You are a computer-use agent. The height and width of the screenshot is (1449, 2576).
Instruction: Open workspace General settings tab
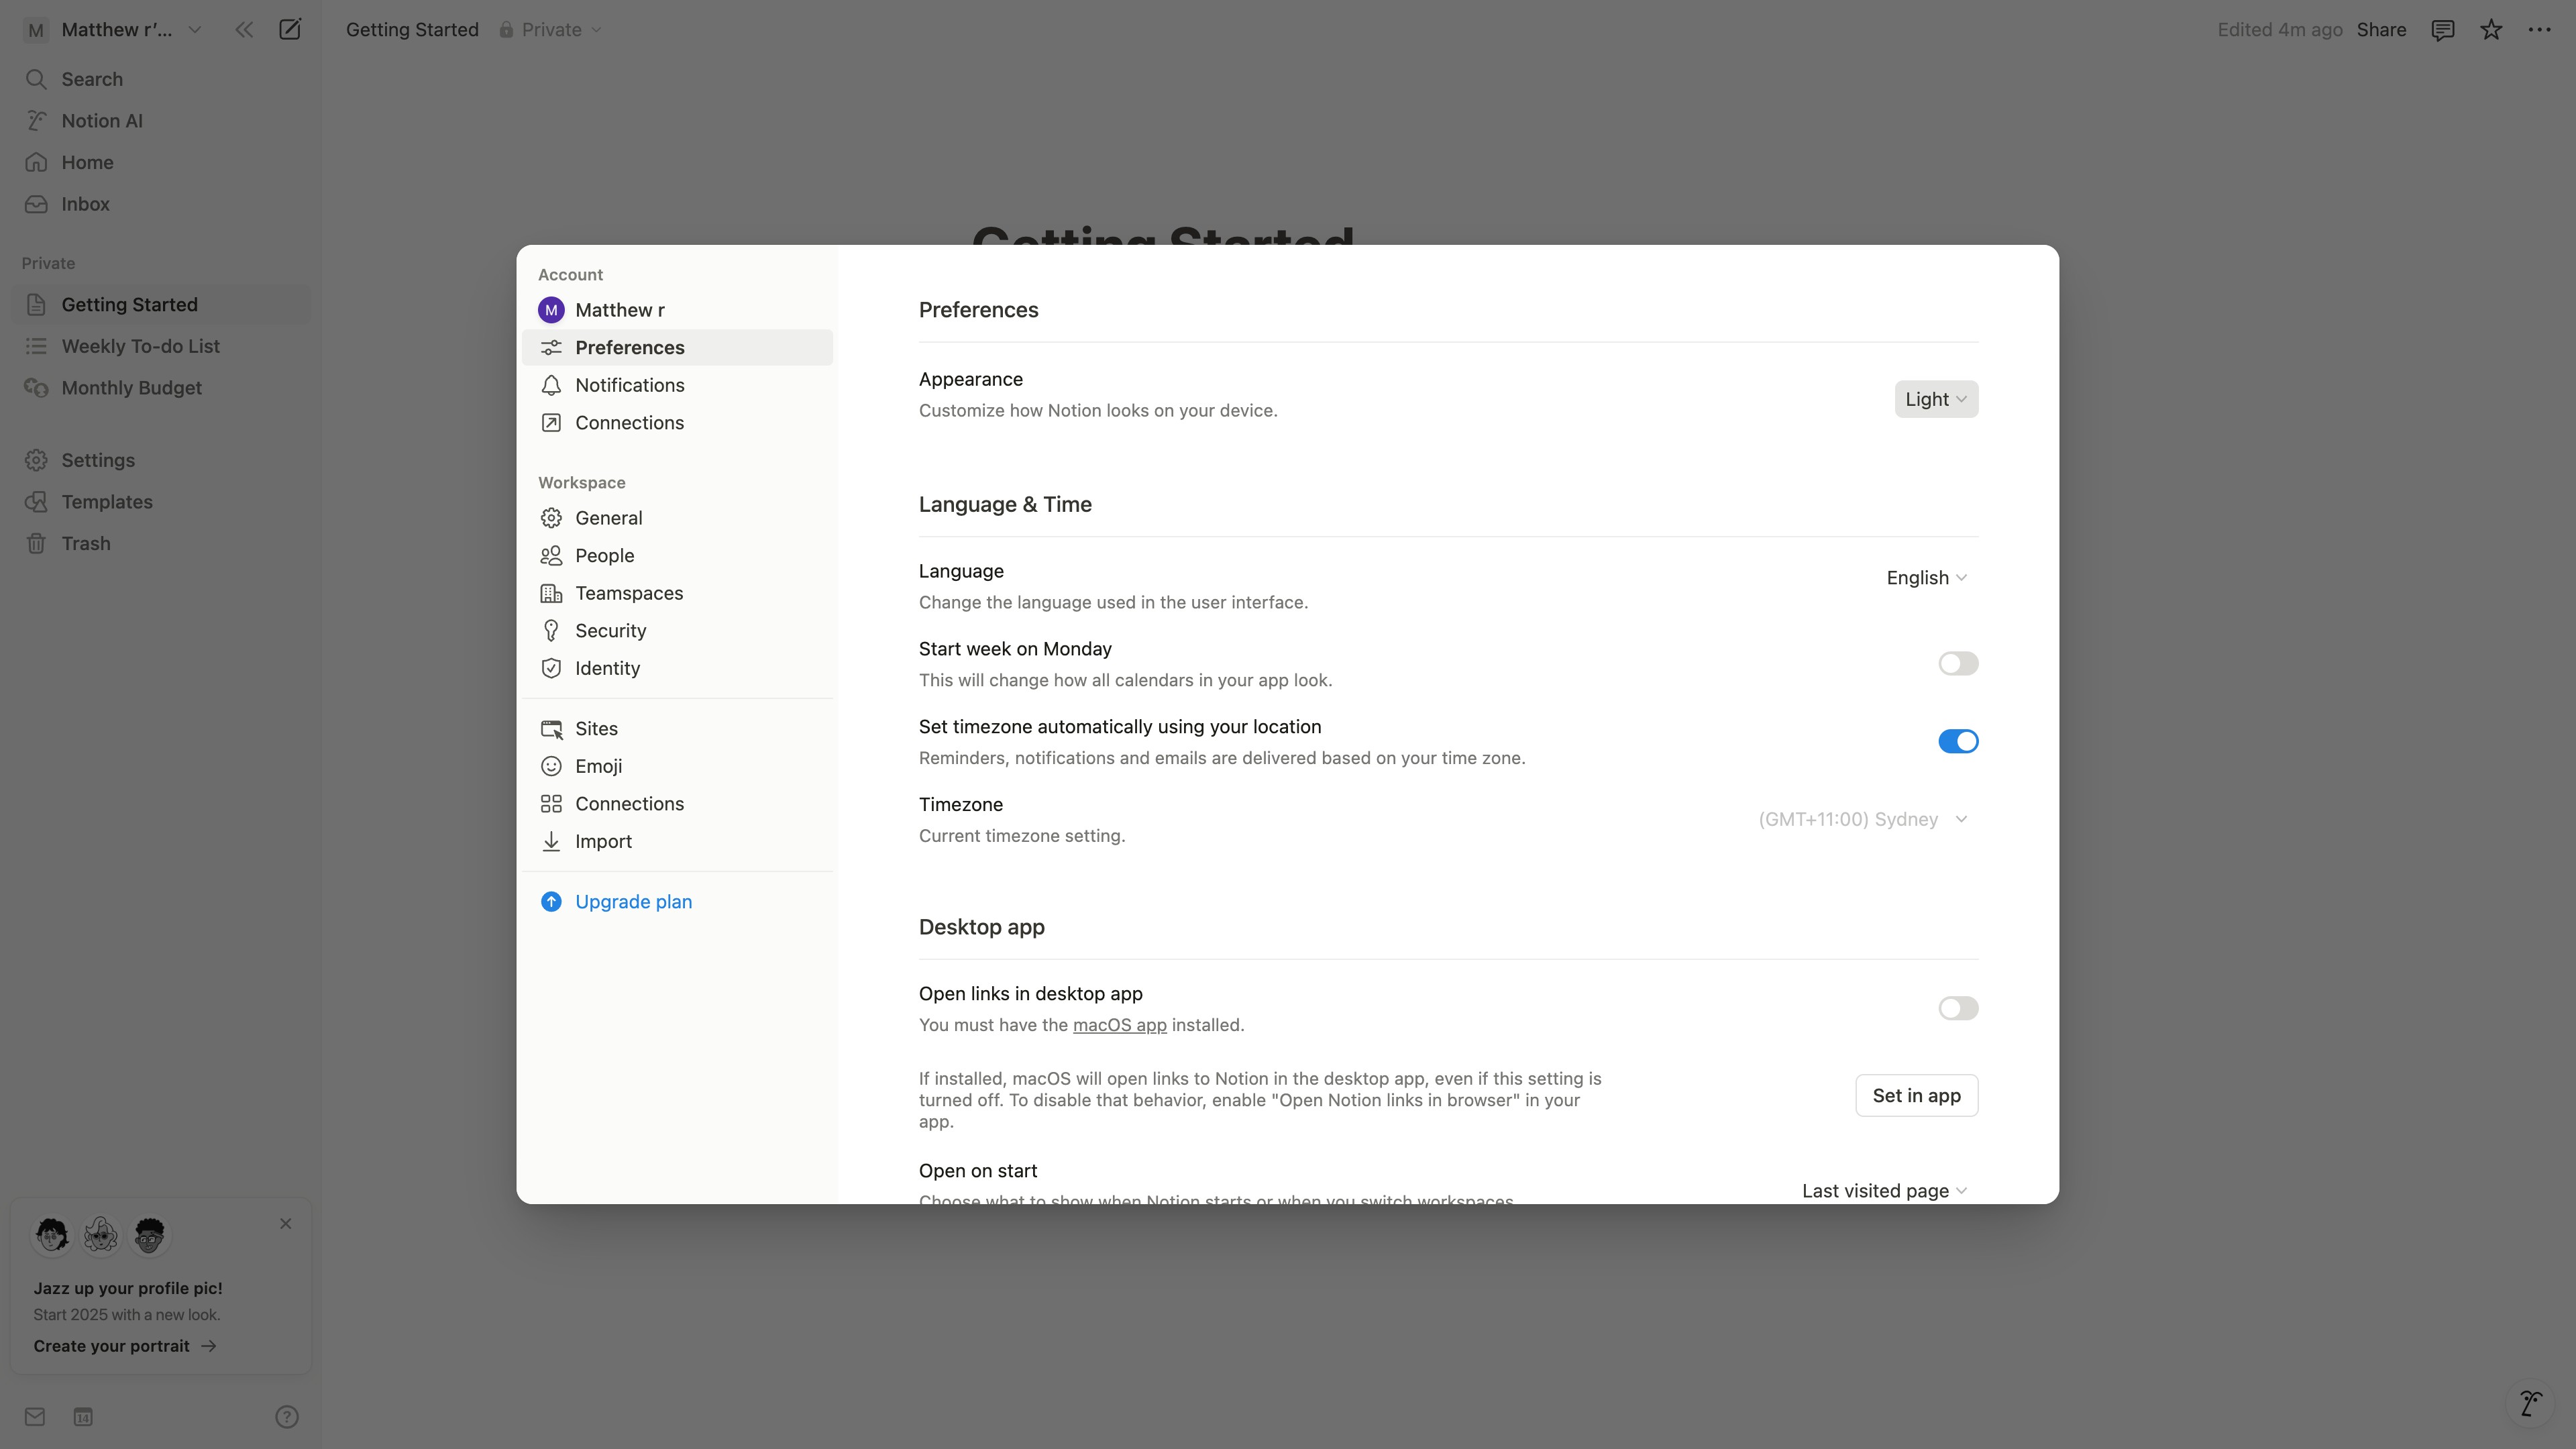pos(678,518)
